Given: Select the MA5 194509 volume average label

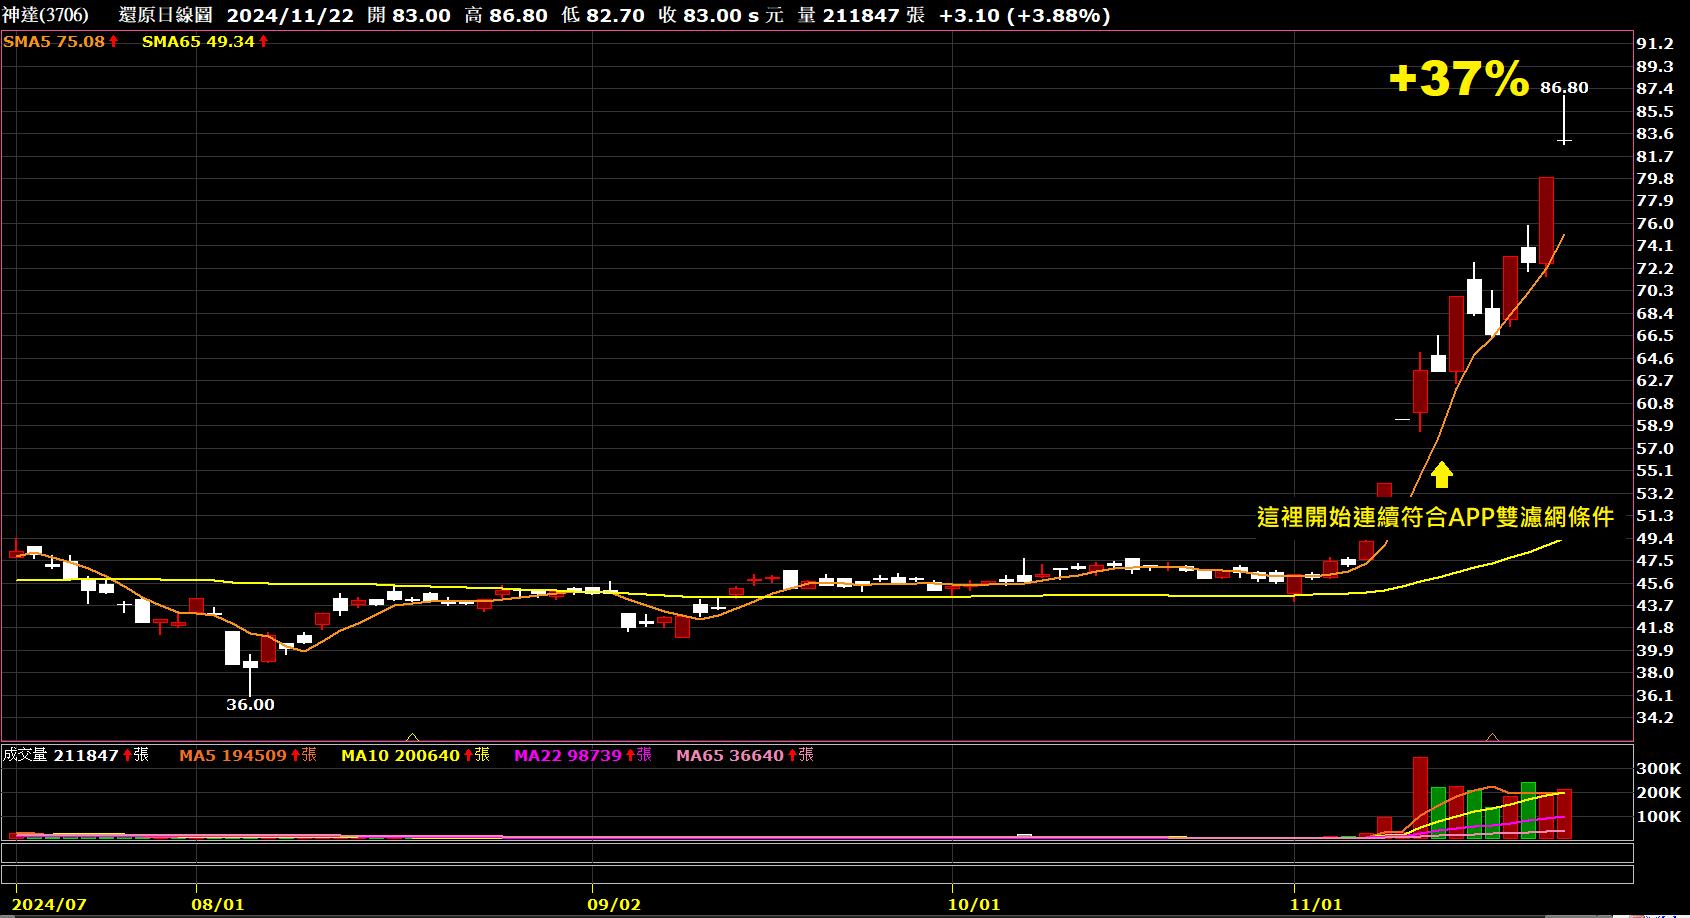Looking at the screenshot, I should click(233, 755).
